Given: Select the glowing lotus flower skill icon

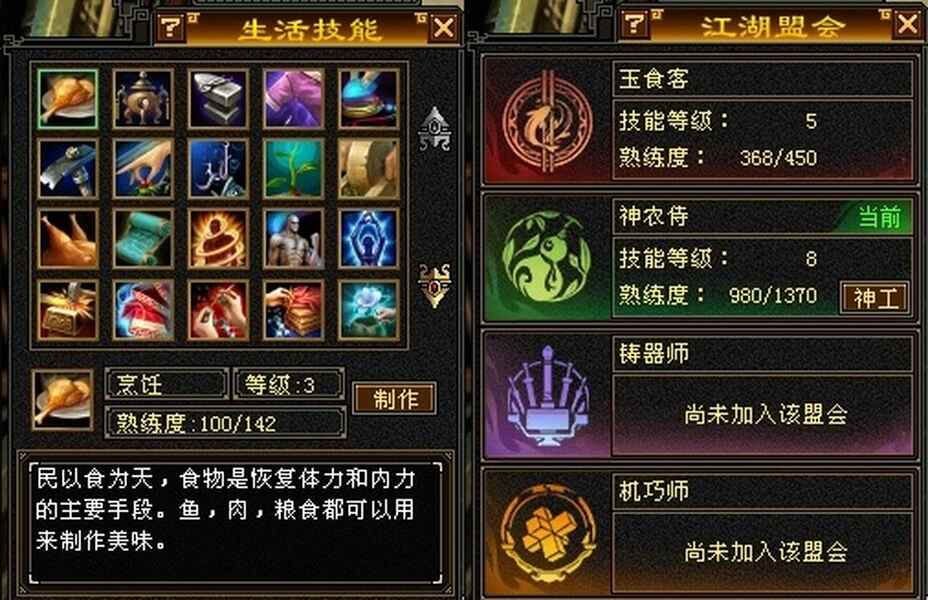Looking at the screenshot, I should (x=369, y=310).
